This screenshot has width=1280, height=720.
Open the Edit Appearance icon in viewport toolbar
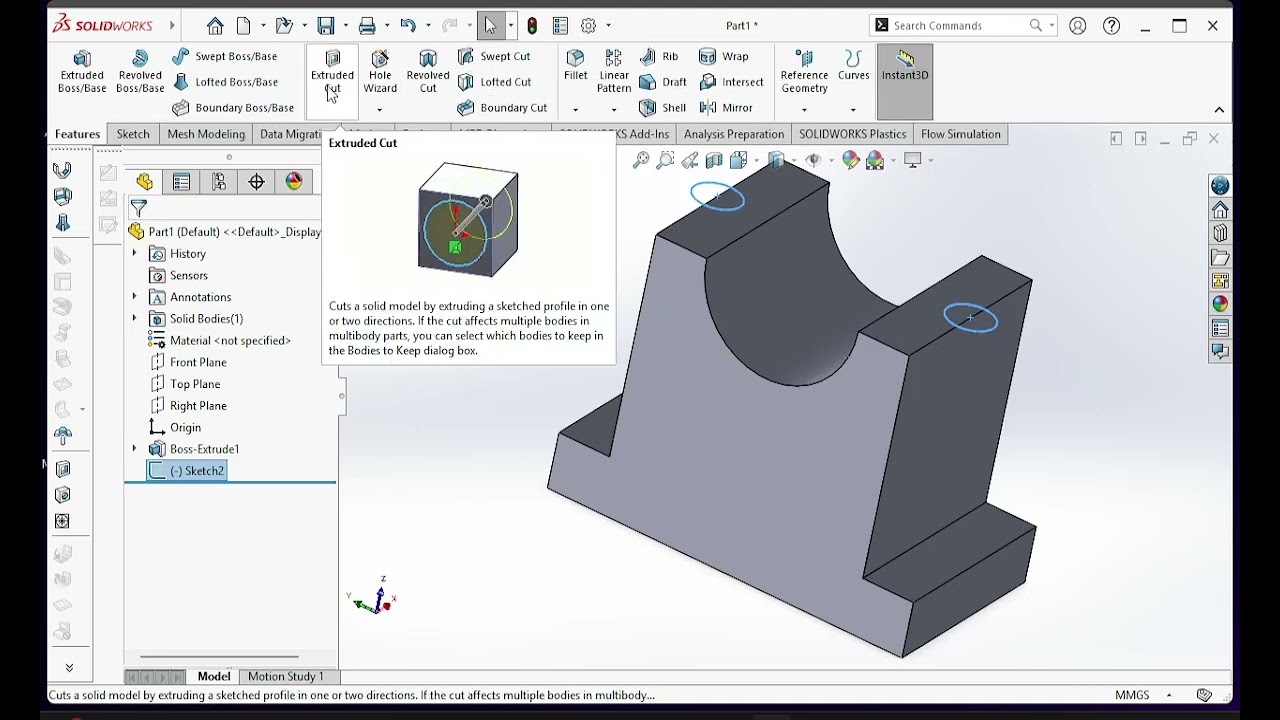[x=851, y=160]
